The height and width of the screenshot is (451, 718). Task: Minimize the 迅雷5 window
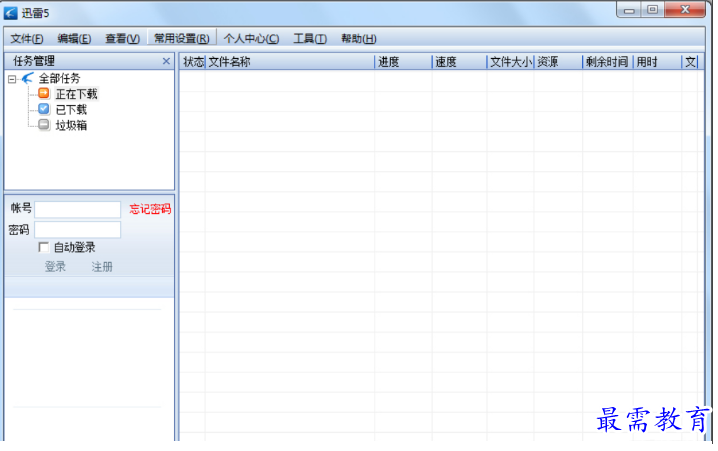pos(629,10)
